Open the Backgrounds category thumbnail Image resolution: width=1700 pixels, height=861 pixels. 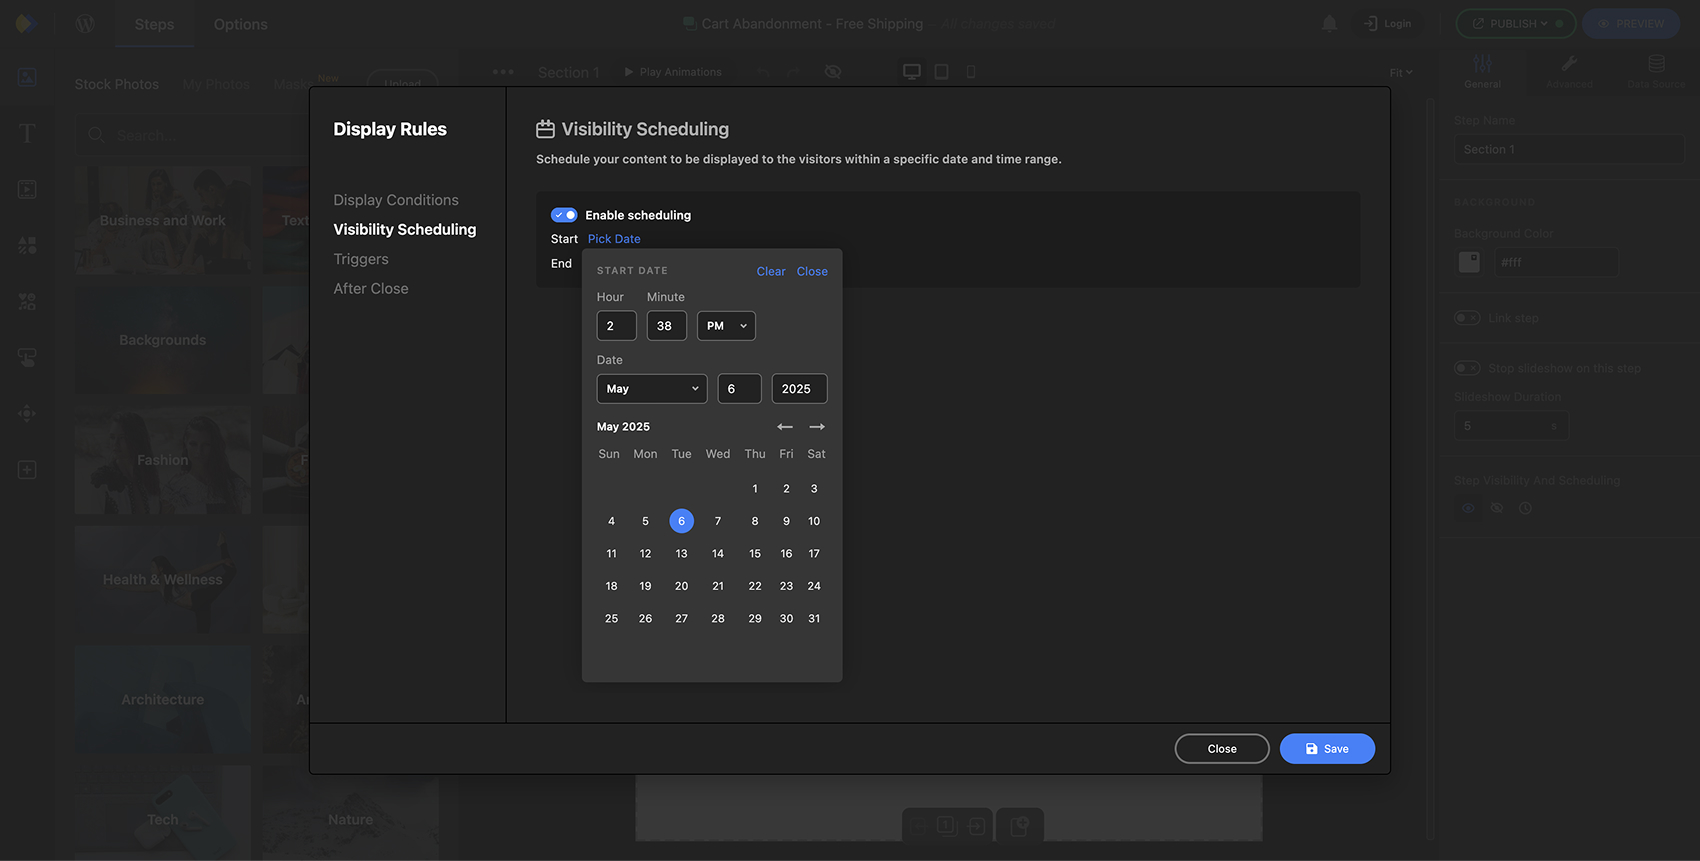click(163, 340)
